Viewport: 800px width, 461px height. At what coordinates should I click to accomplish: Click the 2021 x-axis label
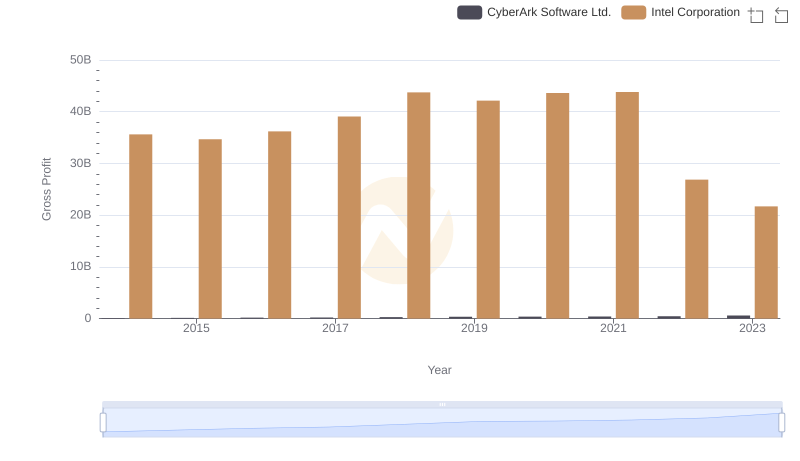click(x=613, y=328)
